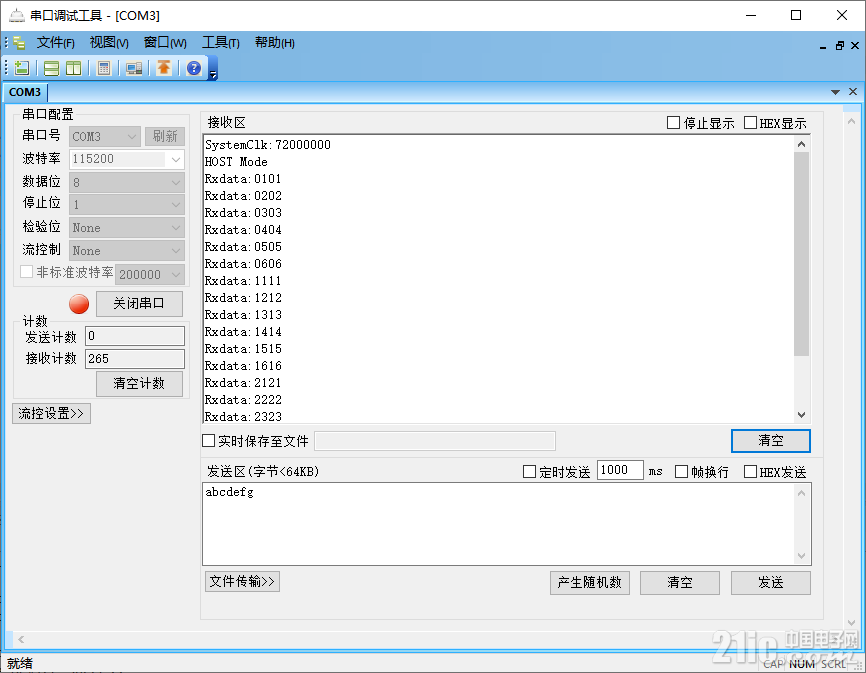Open the 串口号 COM3 dropdown
The width and height of the screenshot is (866, 673).
(104, 136)
